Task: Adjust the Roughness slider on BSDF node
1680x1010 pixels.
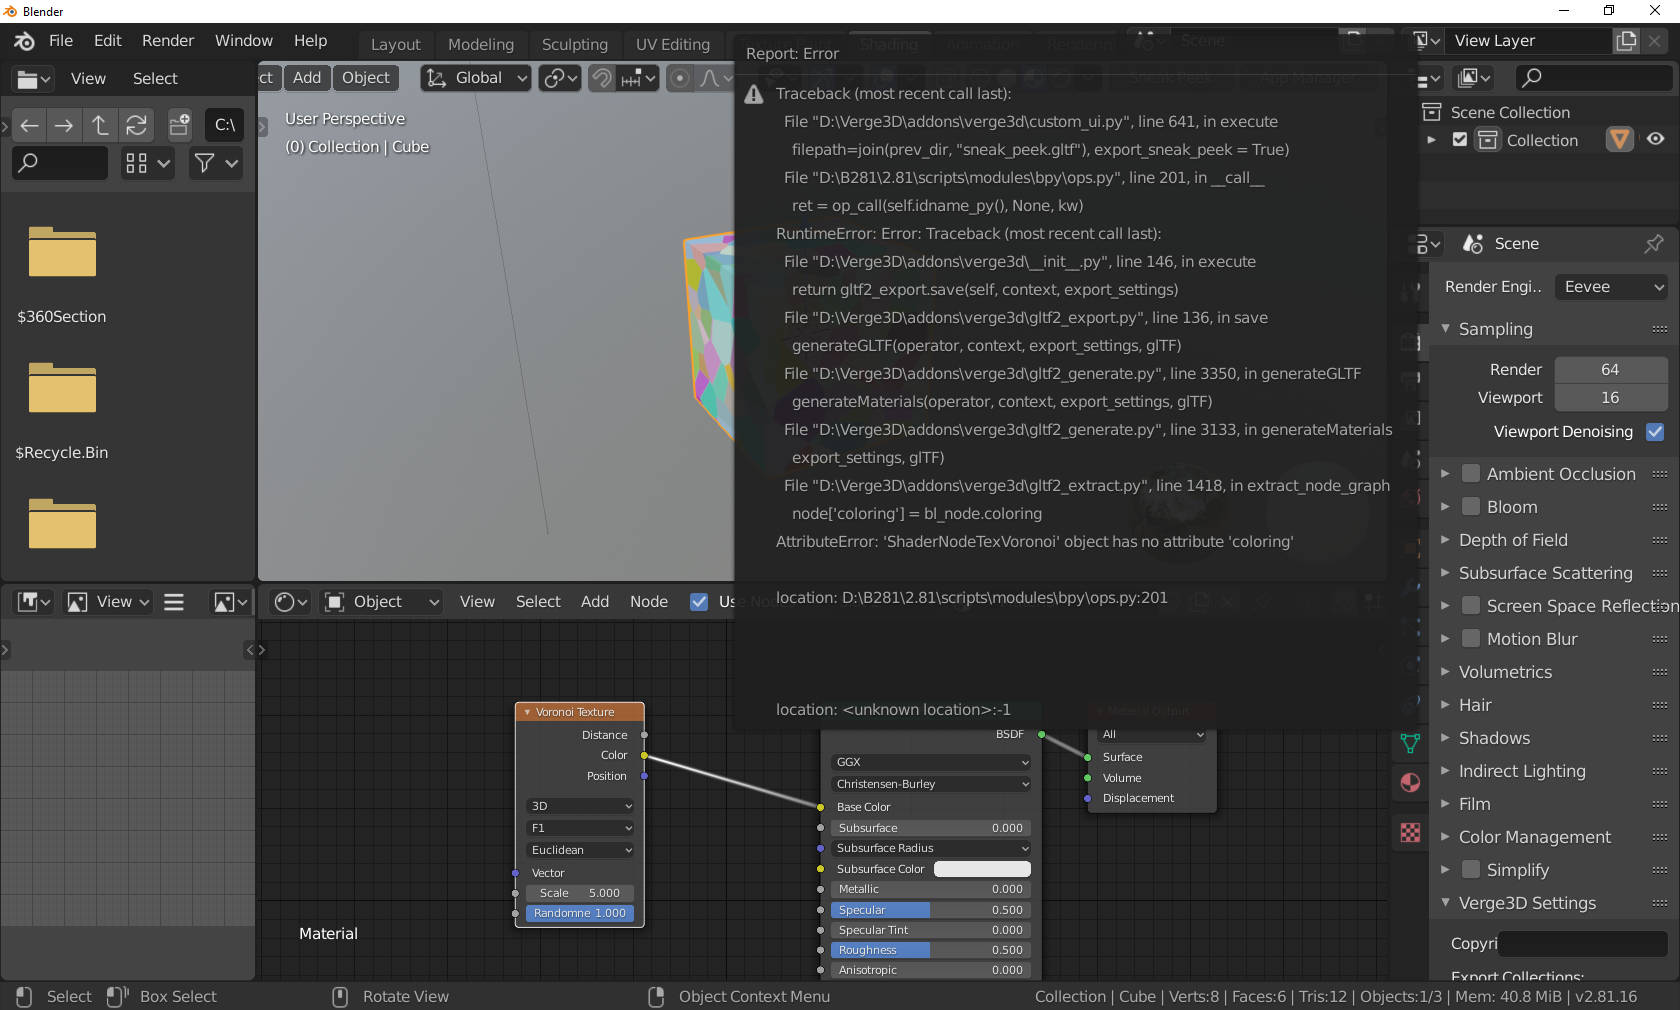Action: (x=930, y=950)
